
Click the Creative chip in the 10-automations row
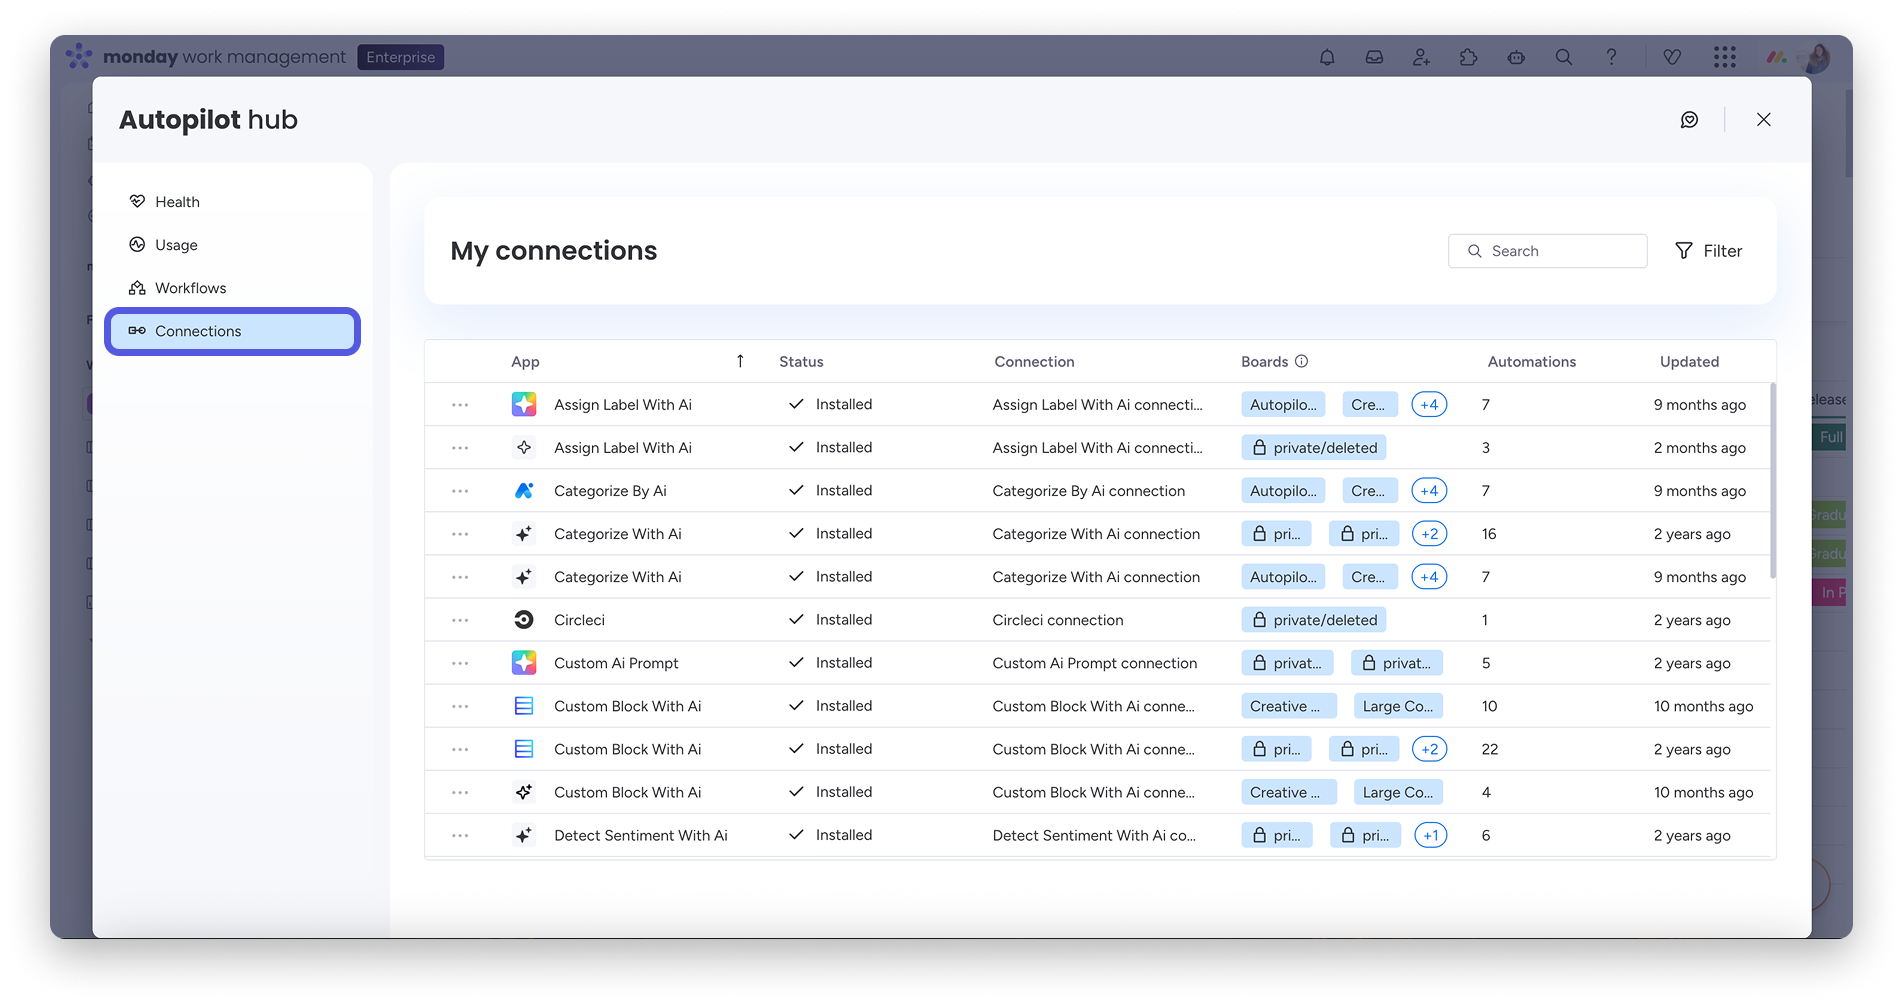point(1289,706)
